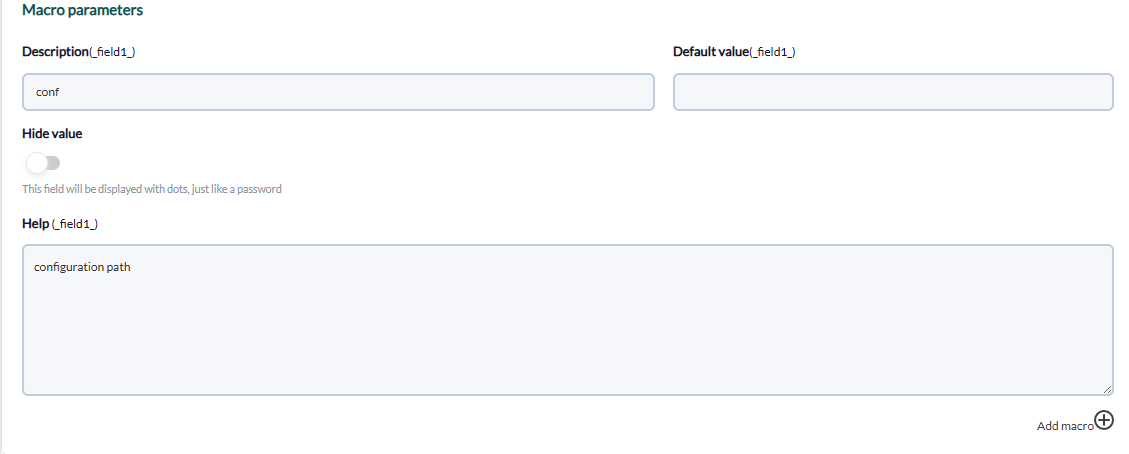The image size is (1129, 454).
Task: Click "(_field1_)" suffix beside Default value
Action: point(772,53)
